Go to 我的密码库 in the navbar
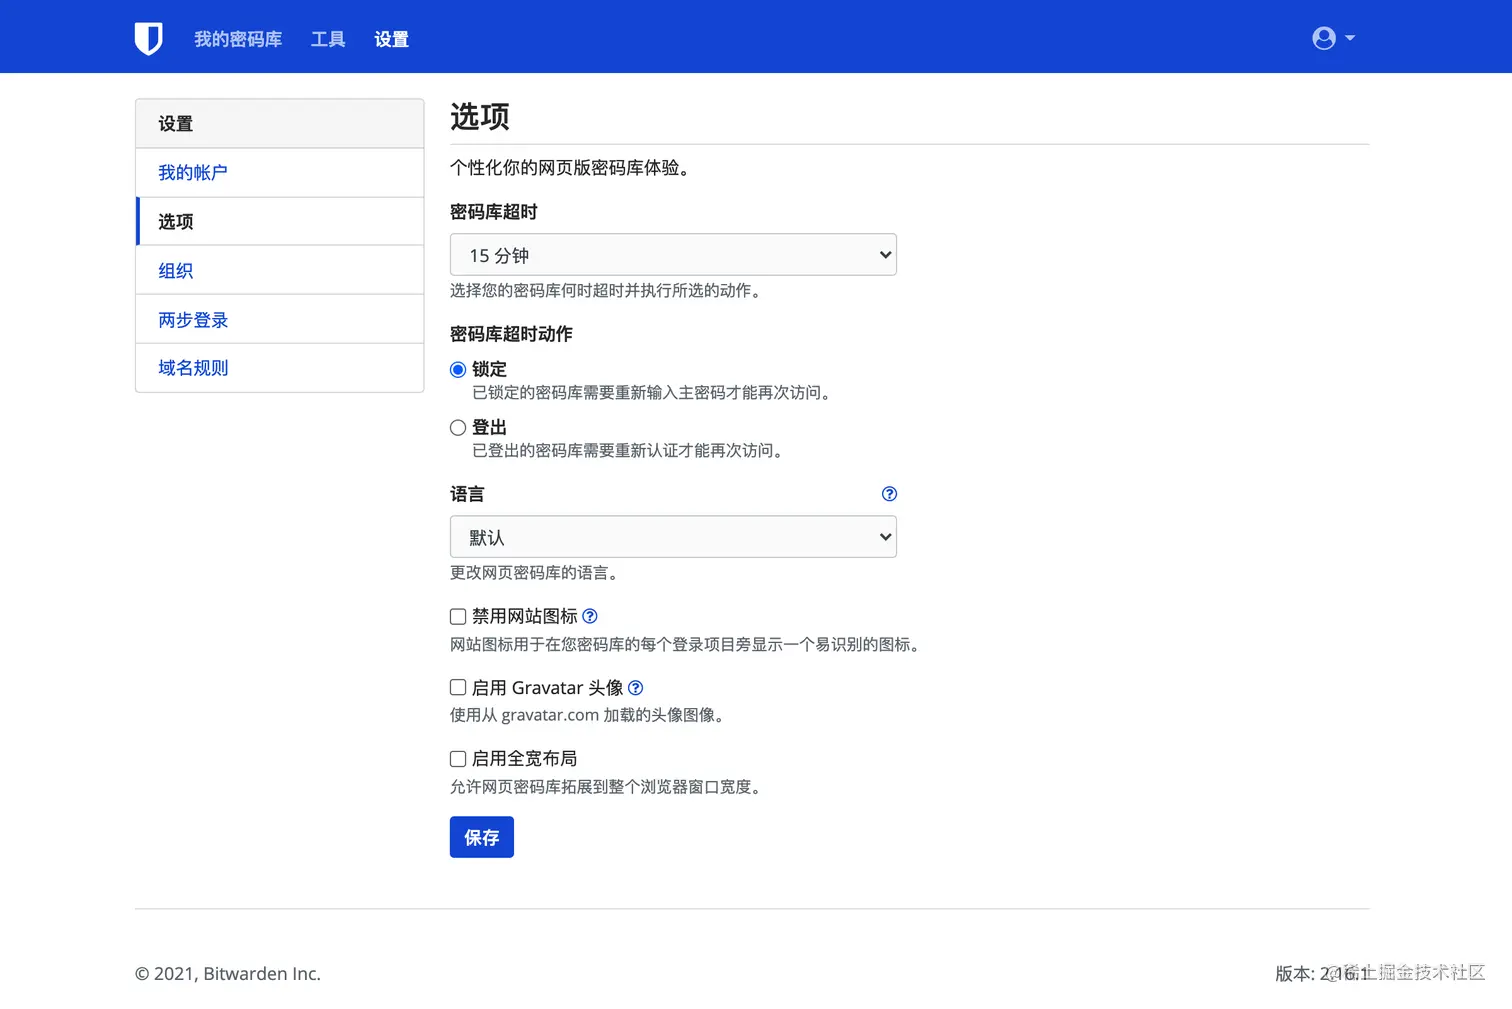The image size is (1512, 1009). point(238,39)
